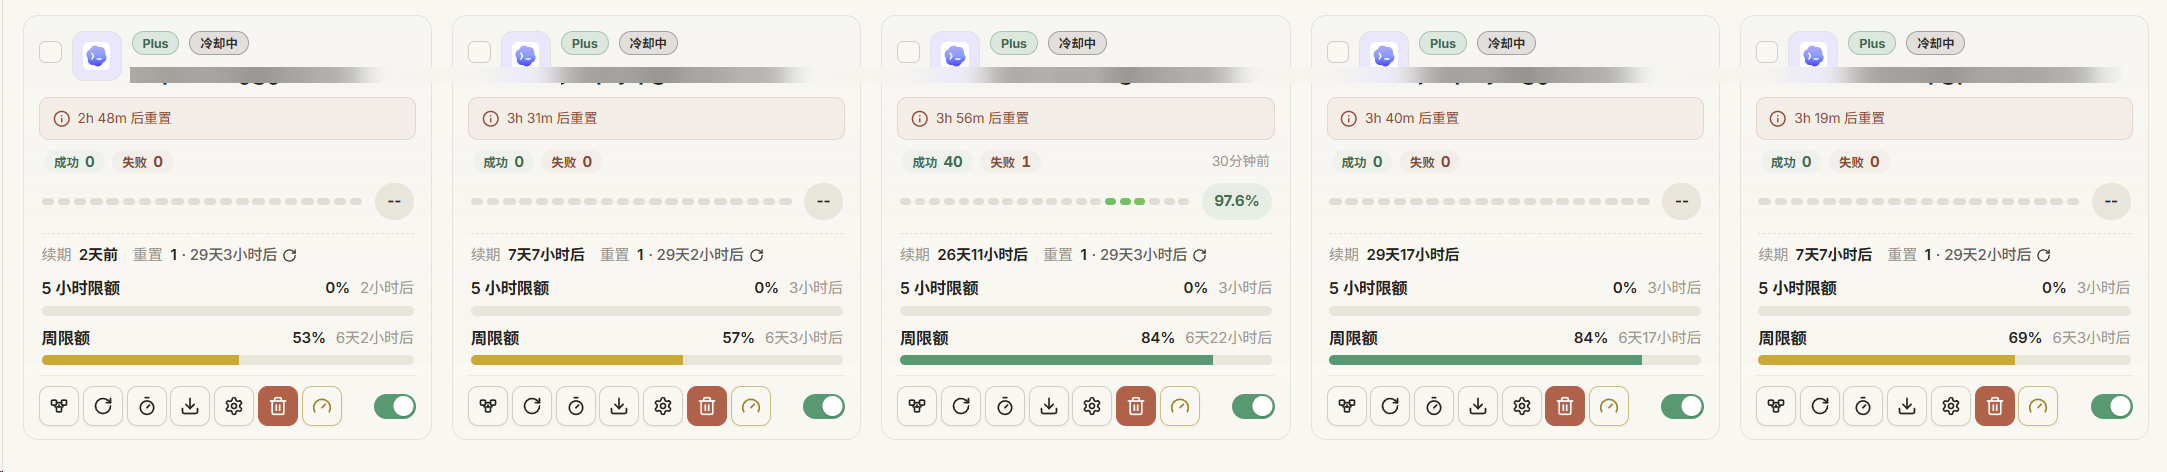Click the 3h 31m 后重置 notice banner
The width and height of the screenshot is (2167, 472).
coord(656,118)
